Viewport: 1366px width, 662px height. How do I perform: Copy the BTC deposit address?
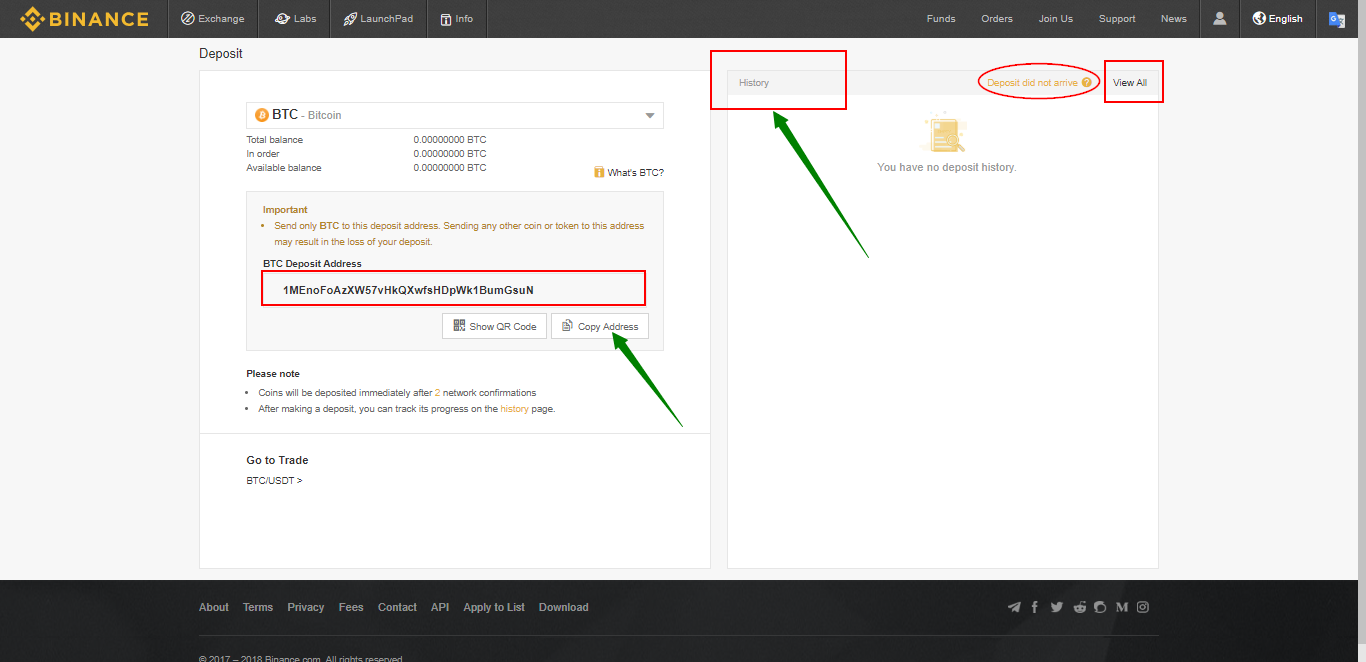point(600,326)
